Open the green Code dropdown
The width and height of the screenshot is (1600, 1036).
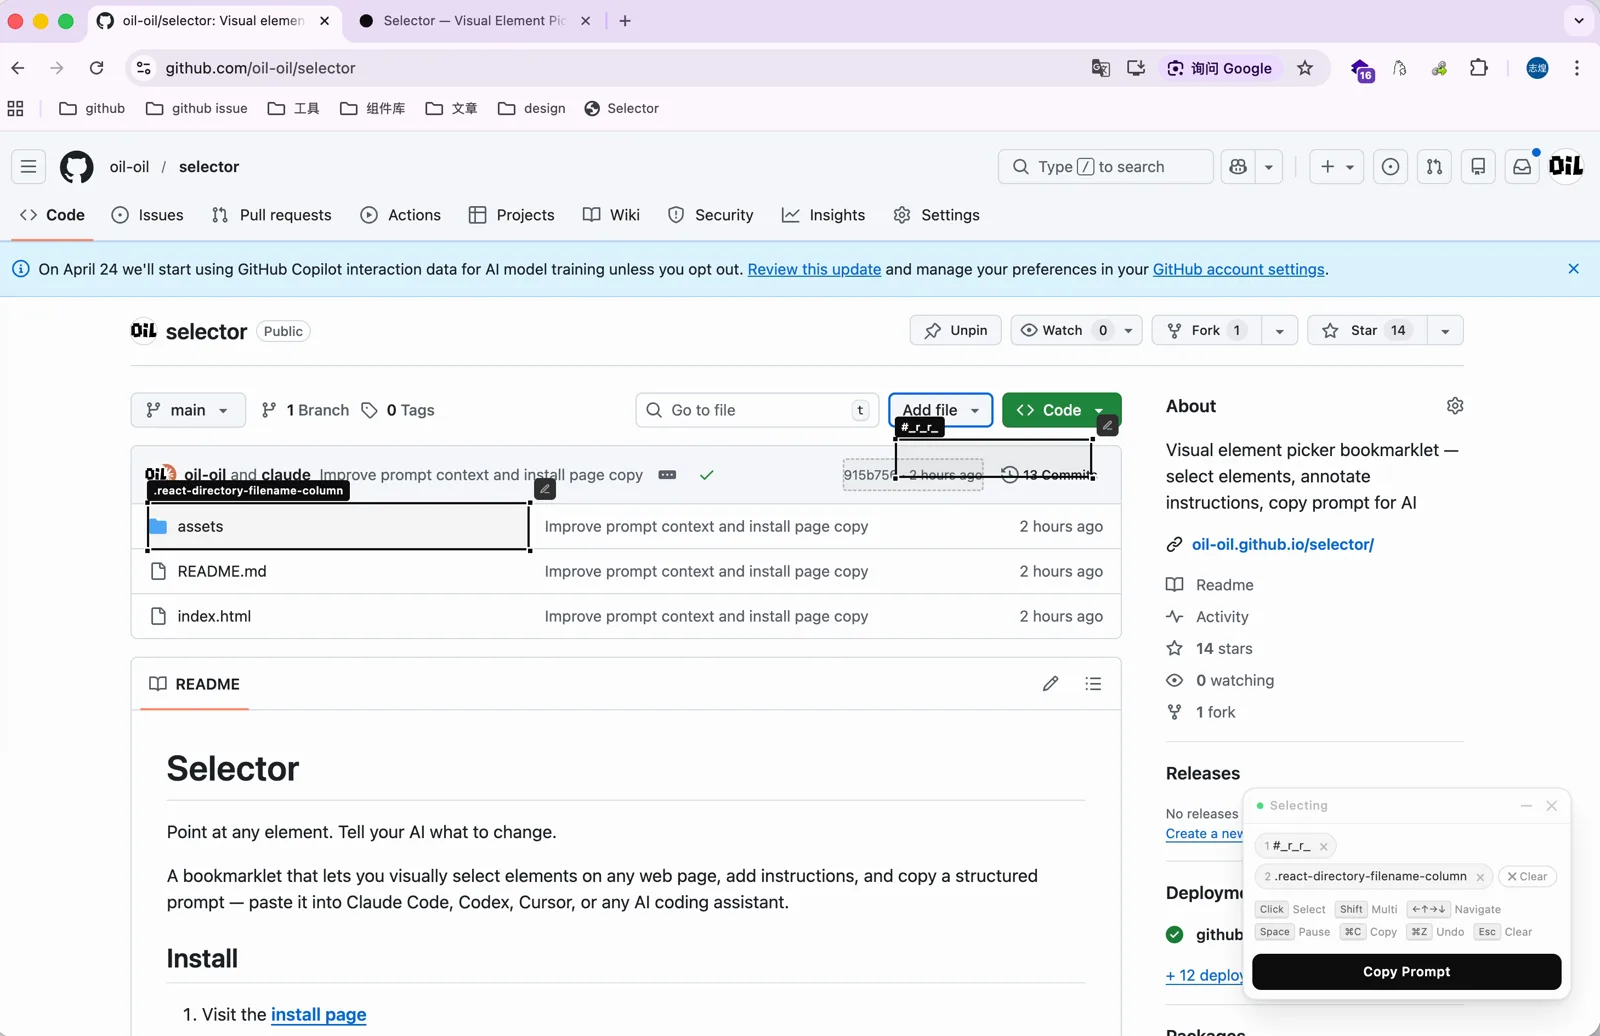(1062, 410)
